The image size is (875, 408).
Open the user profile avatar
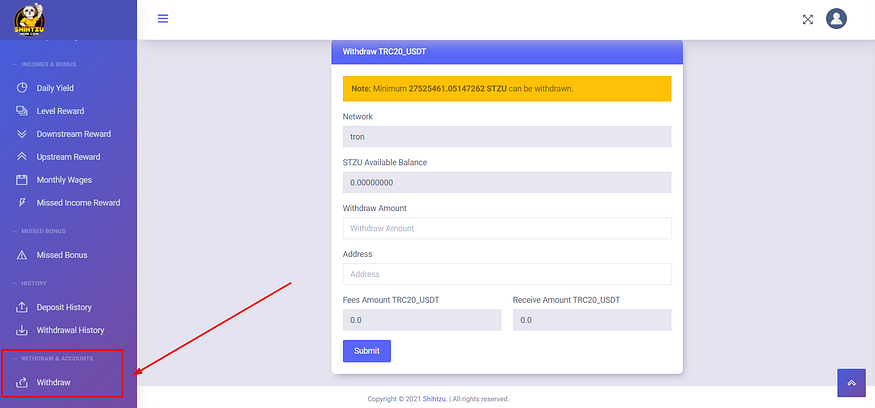point(836,18)
